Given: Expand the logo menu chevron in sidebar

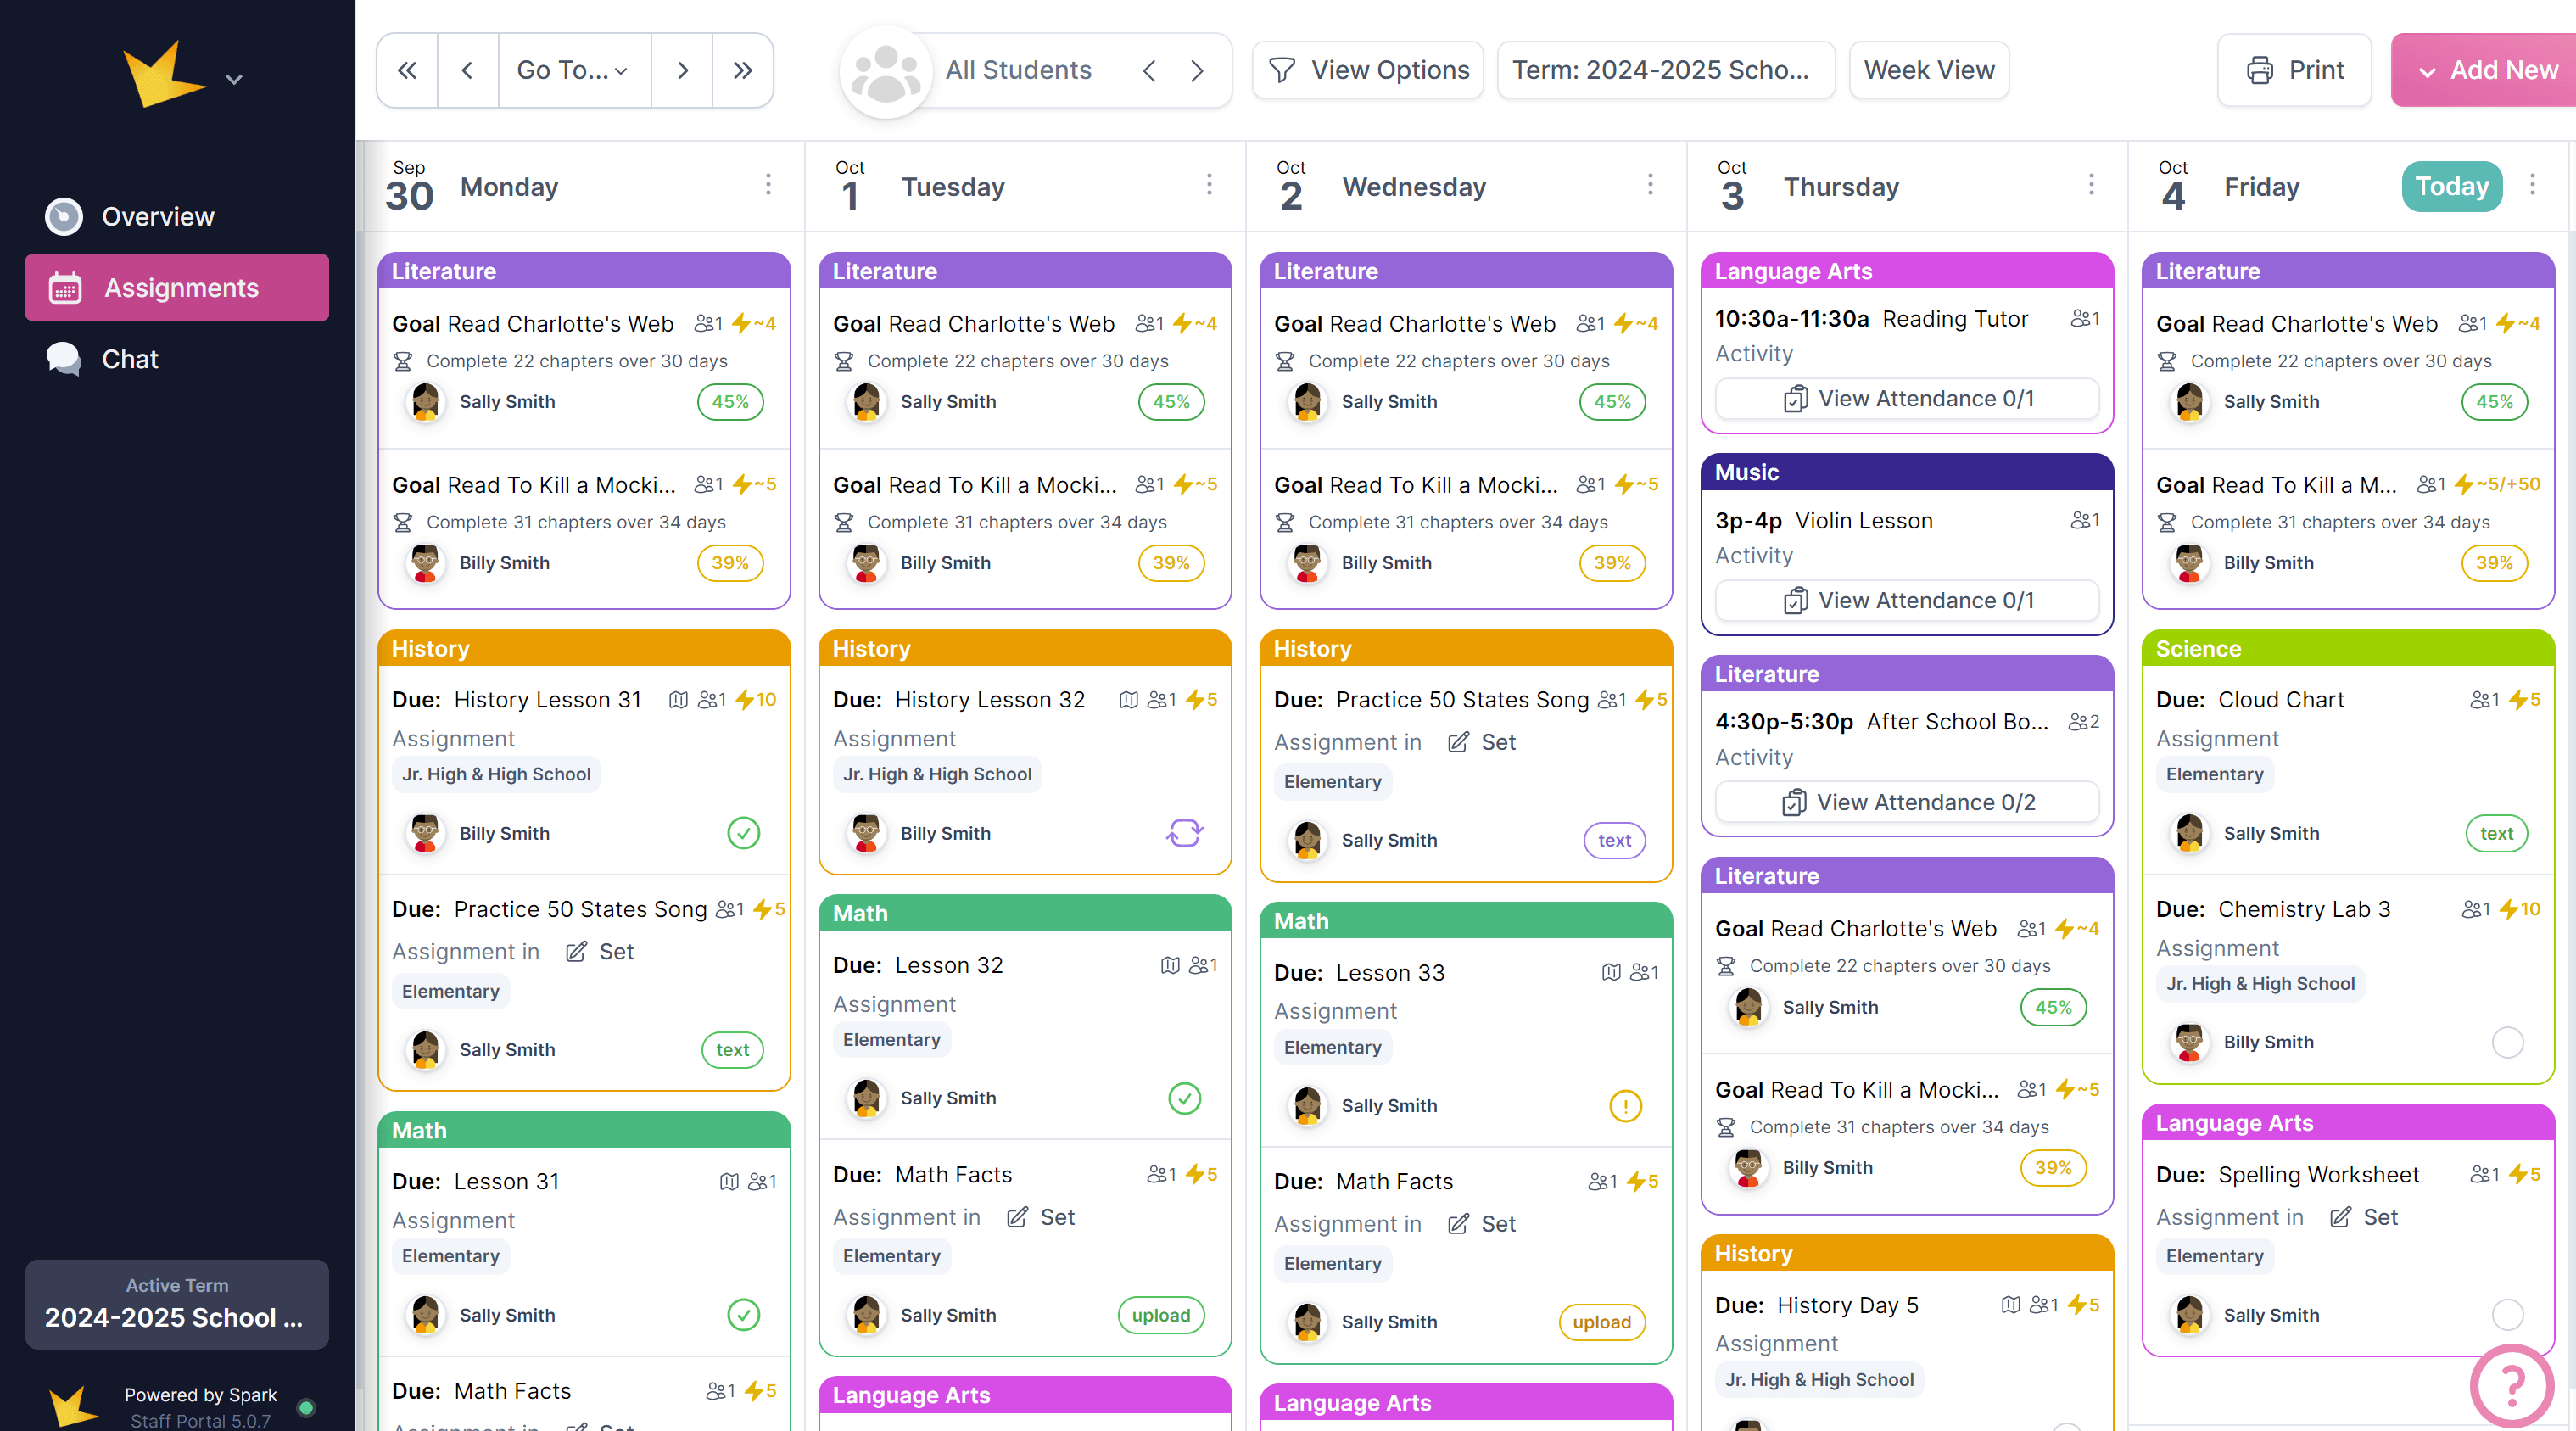Looking at the screenshot, I should (234, 79).
